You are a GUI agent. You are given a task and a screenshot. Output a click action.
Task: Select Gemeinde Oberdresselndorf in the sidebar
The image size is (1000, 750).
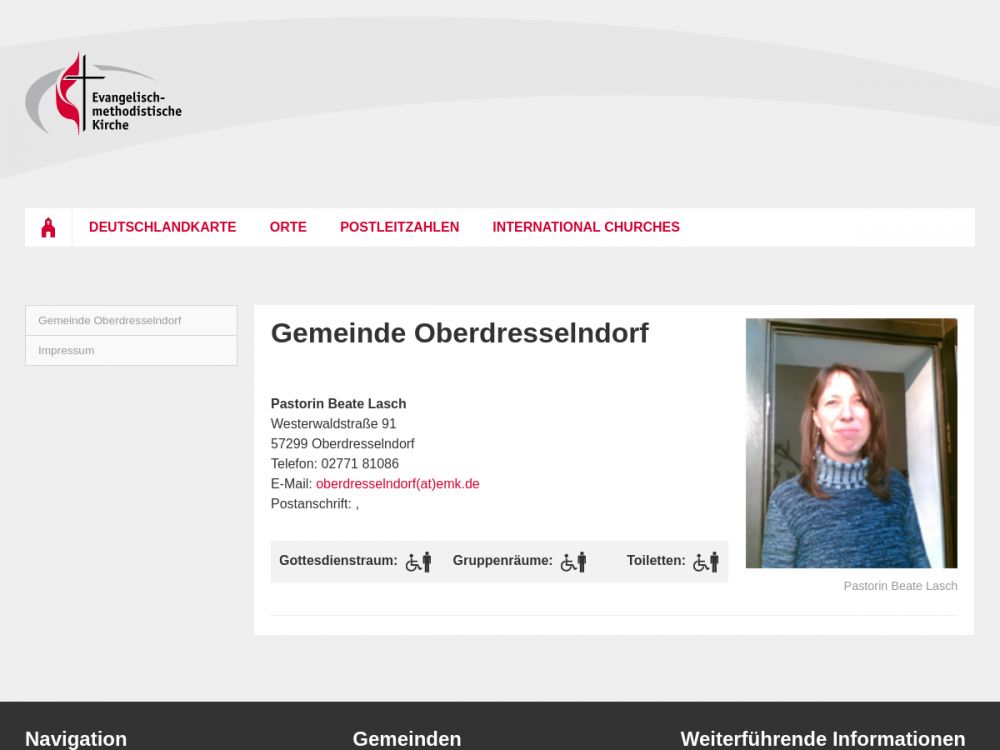point(131,321)
